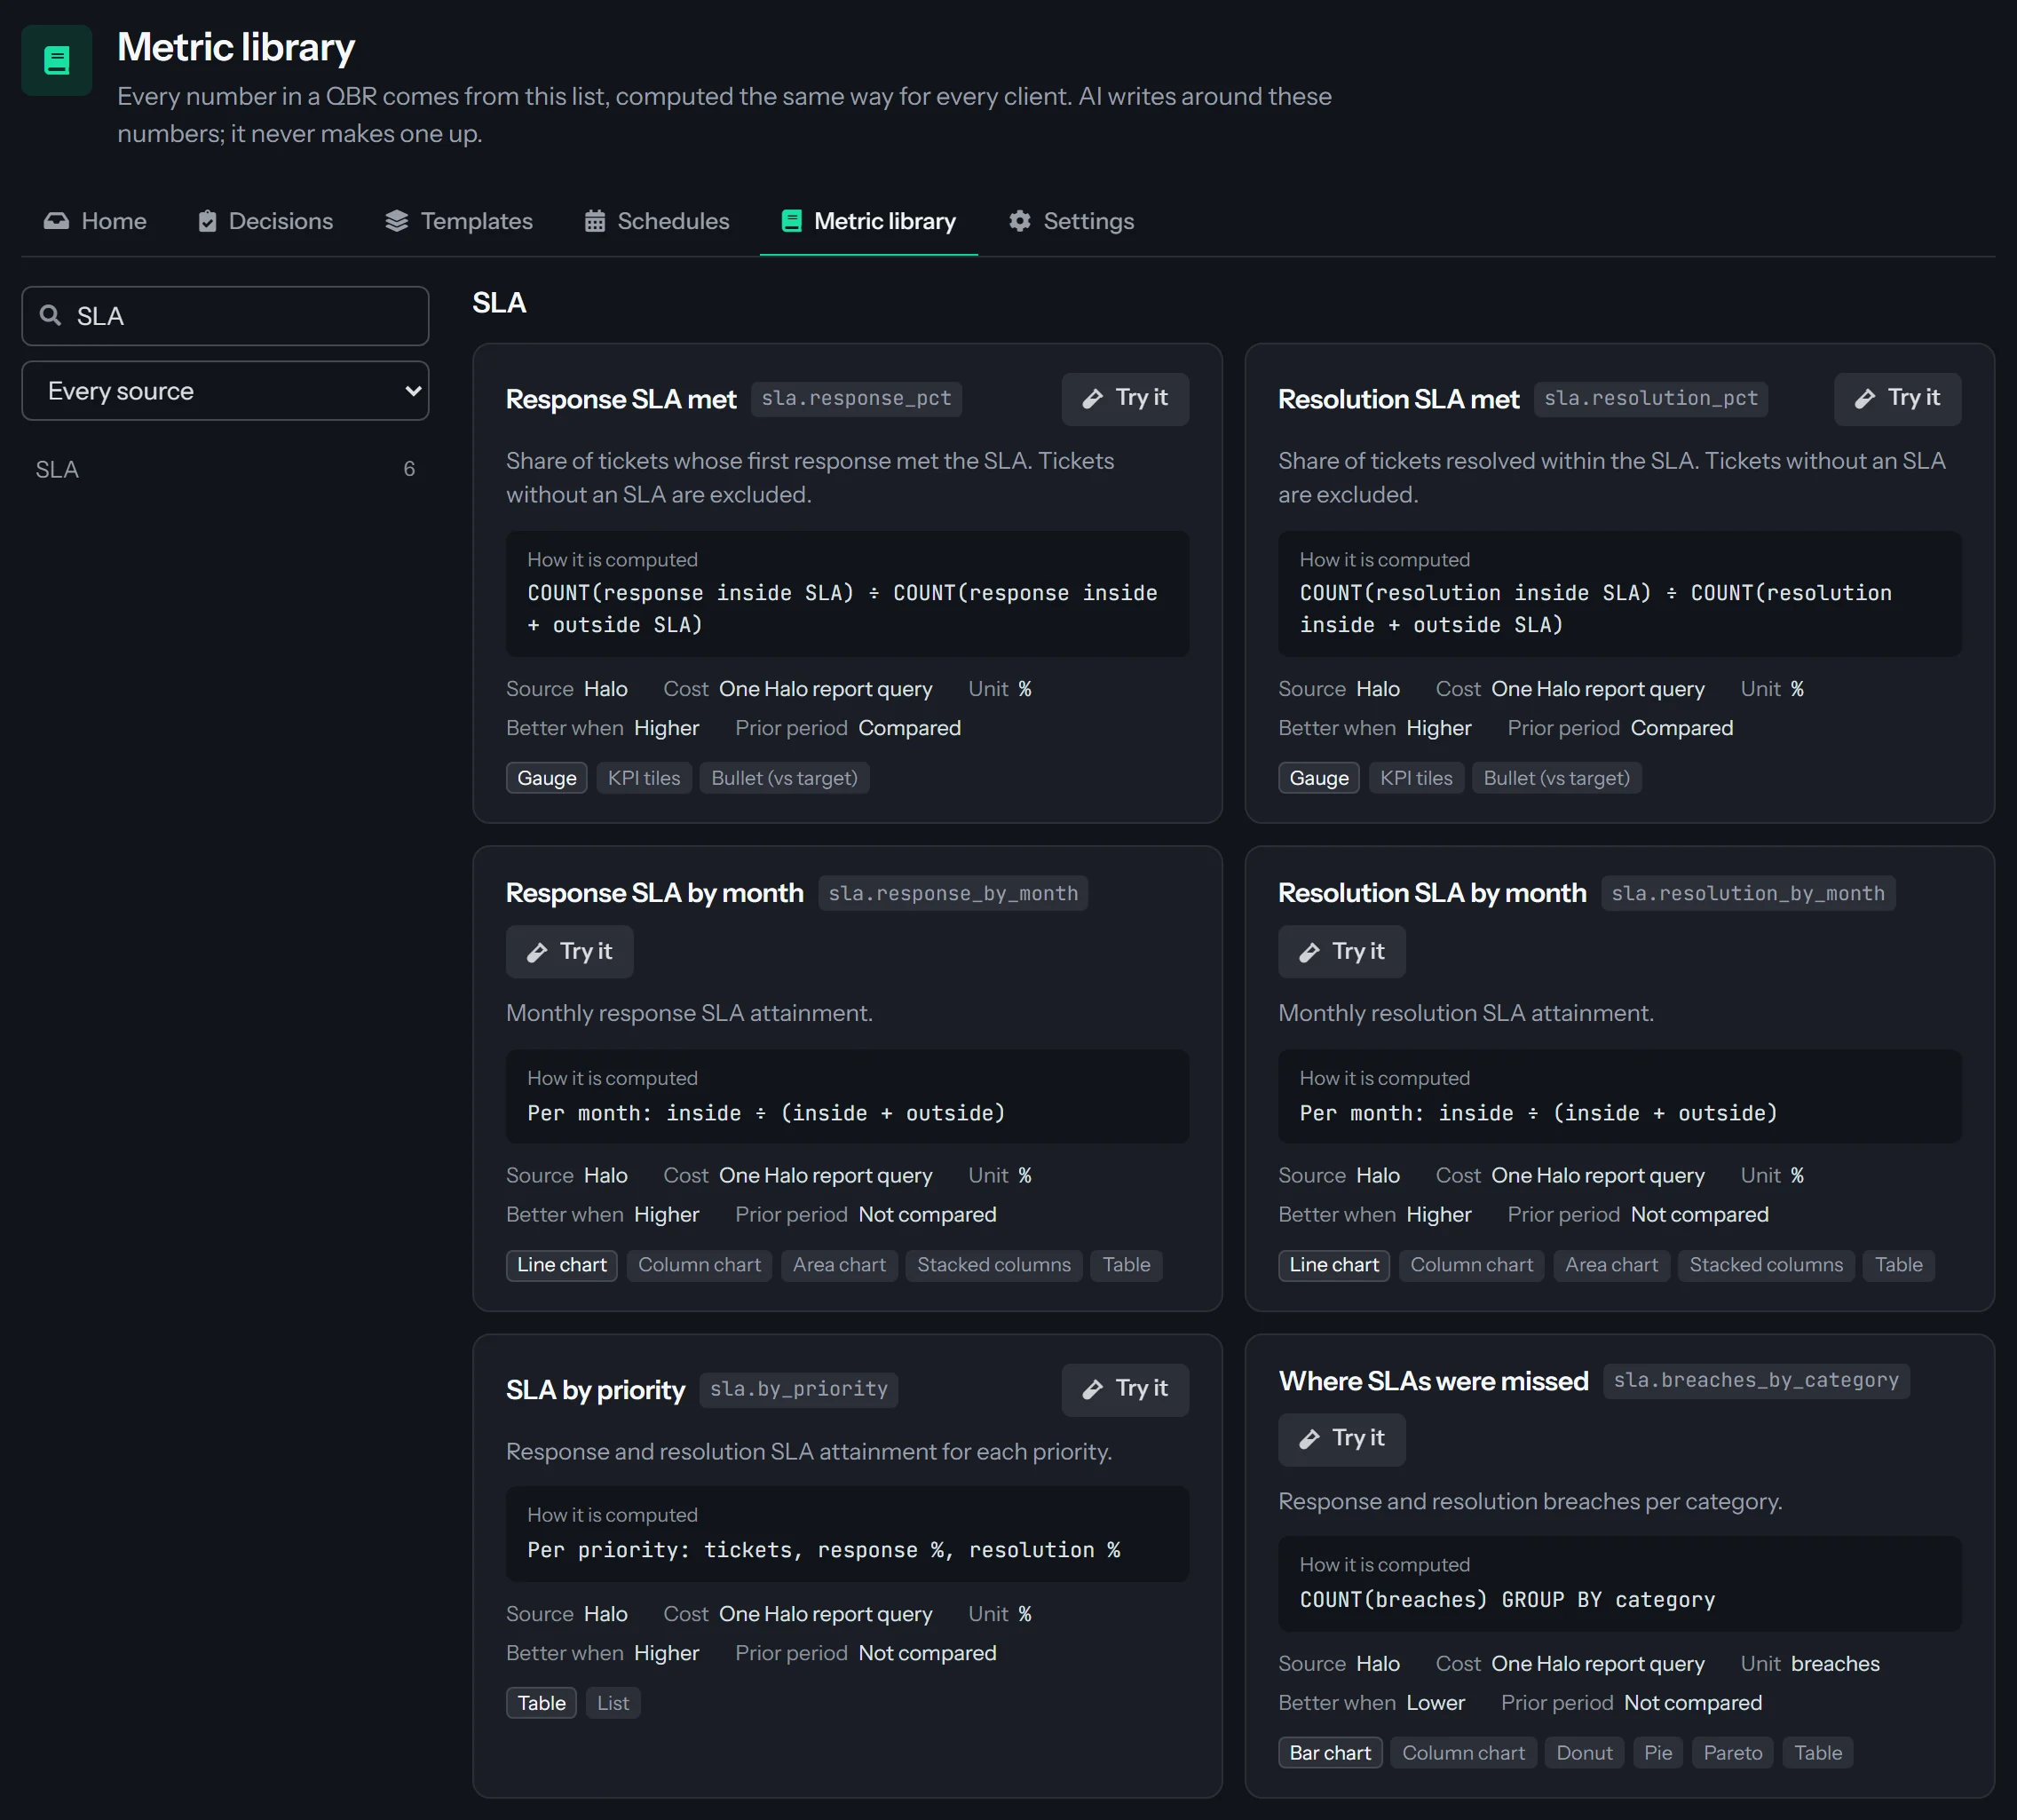
Task: Select the SLA category in sidebar
Action: pyautogui.click(x=225, y=469)
